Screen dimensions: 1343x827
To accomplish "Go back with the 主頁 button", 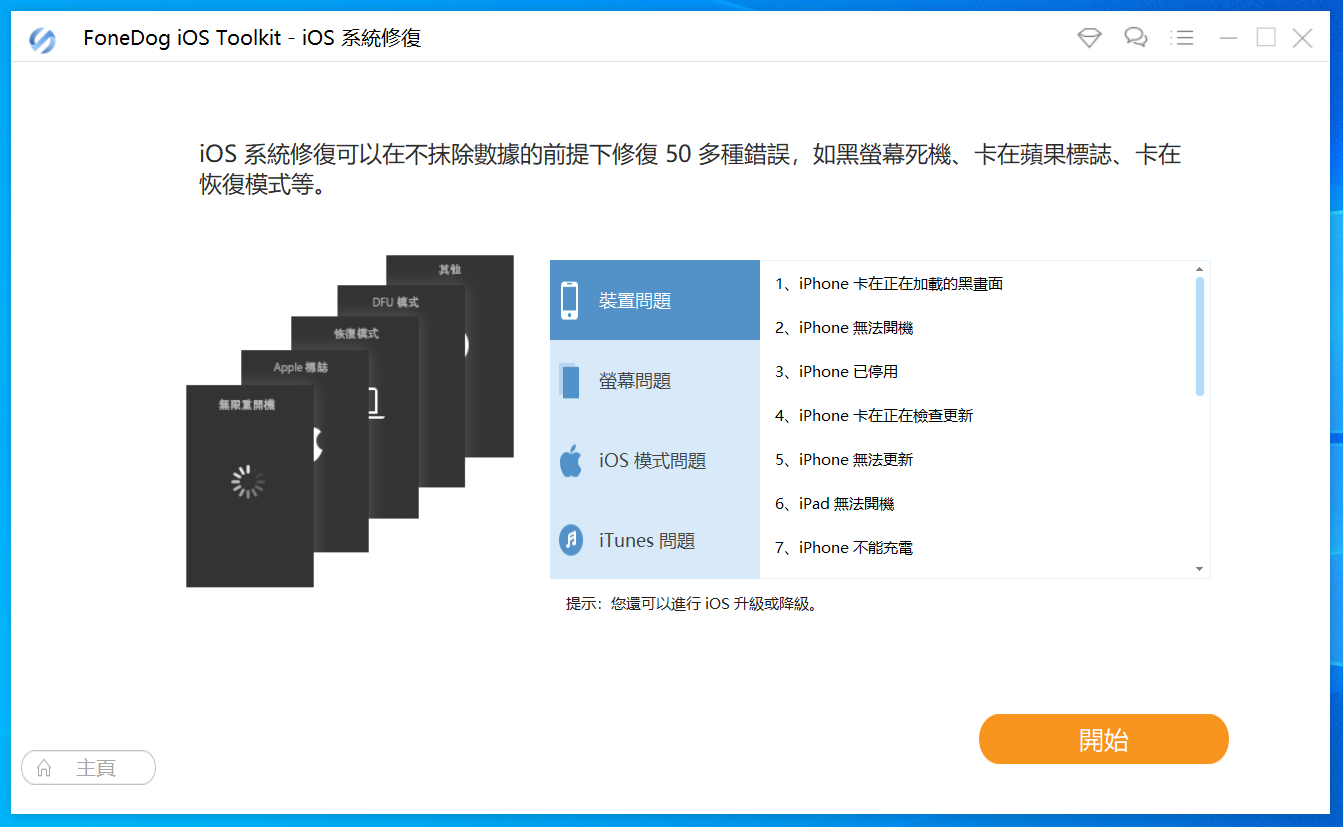I will click(88, 768).
